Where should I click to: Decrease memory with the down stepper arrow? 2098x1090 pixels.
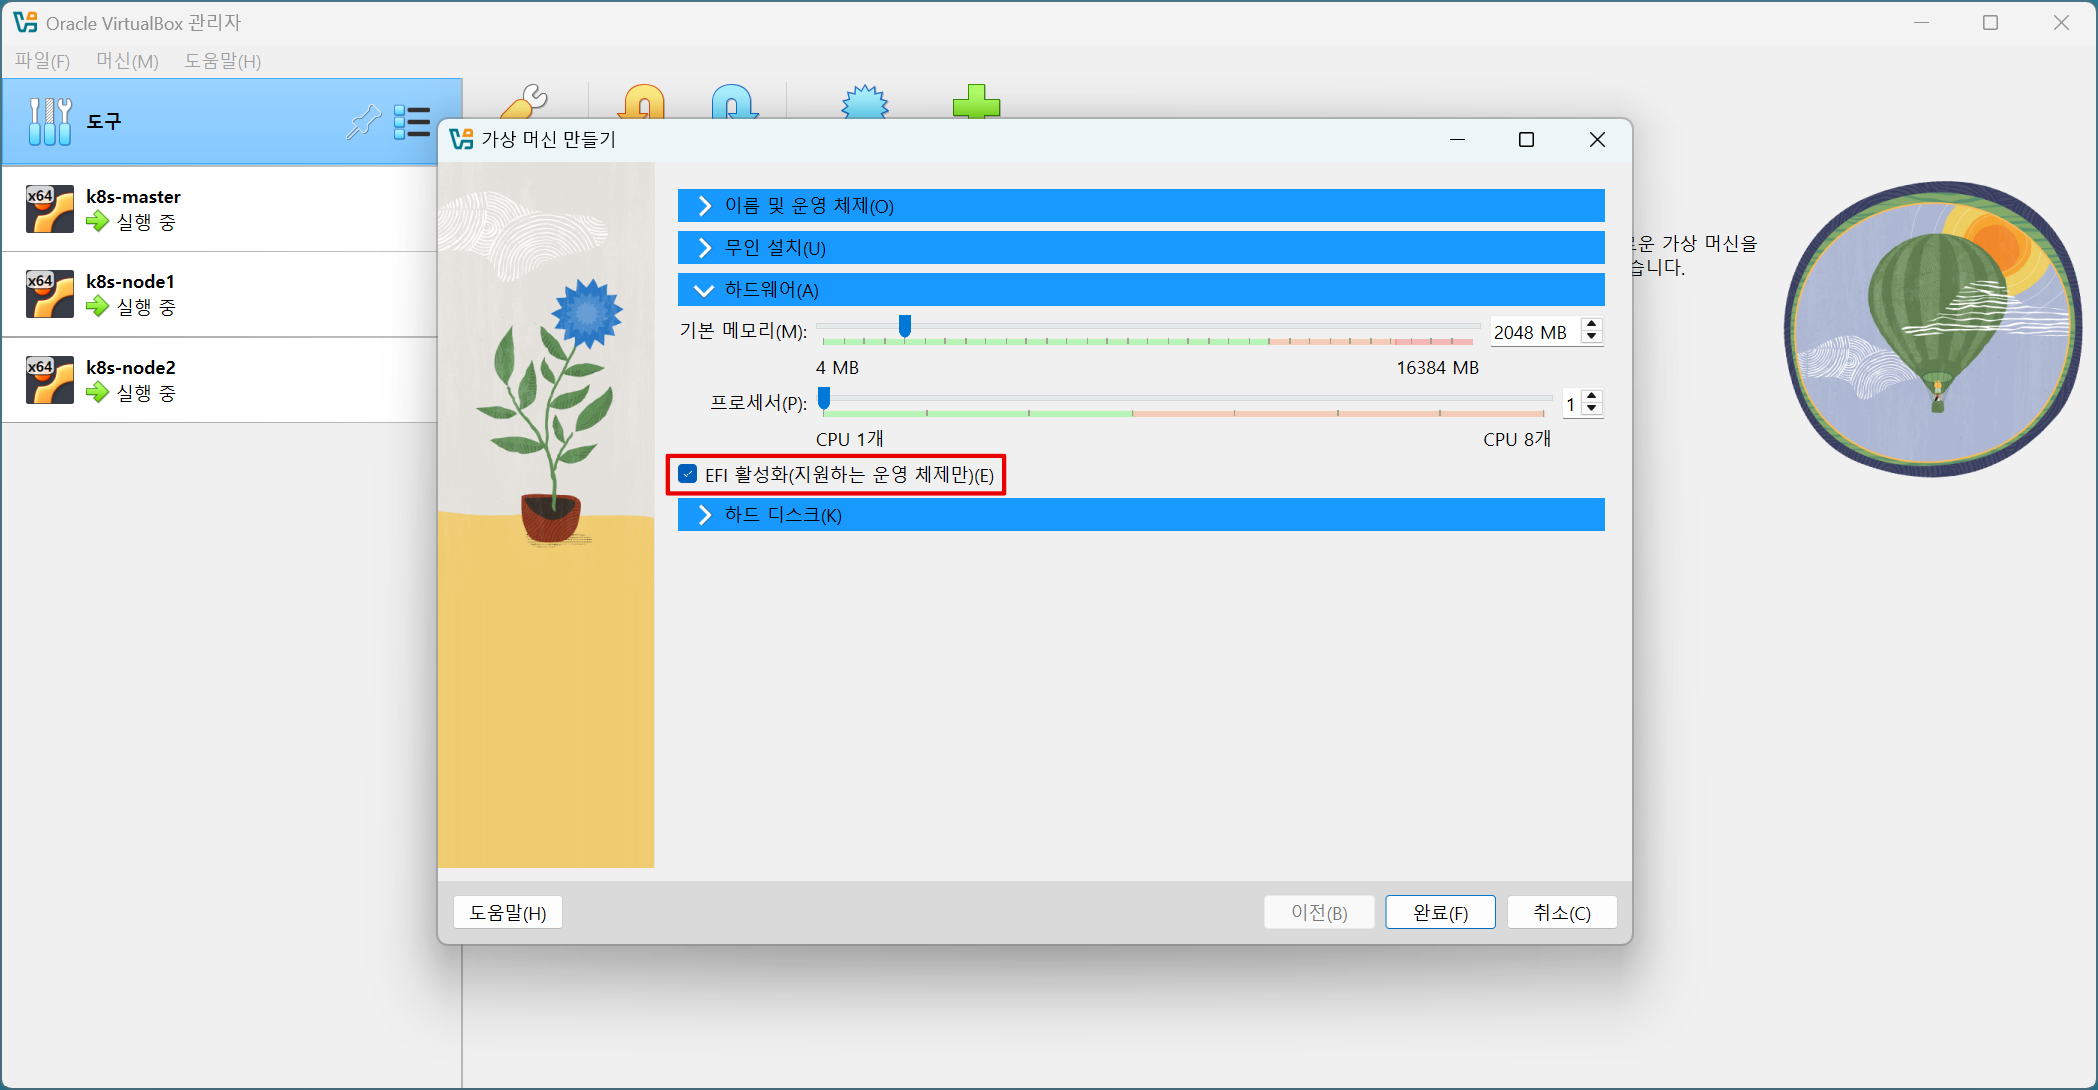coord(1592,338)
